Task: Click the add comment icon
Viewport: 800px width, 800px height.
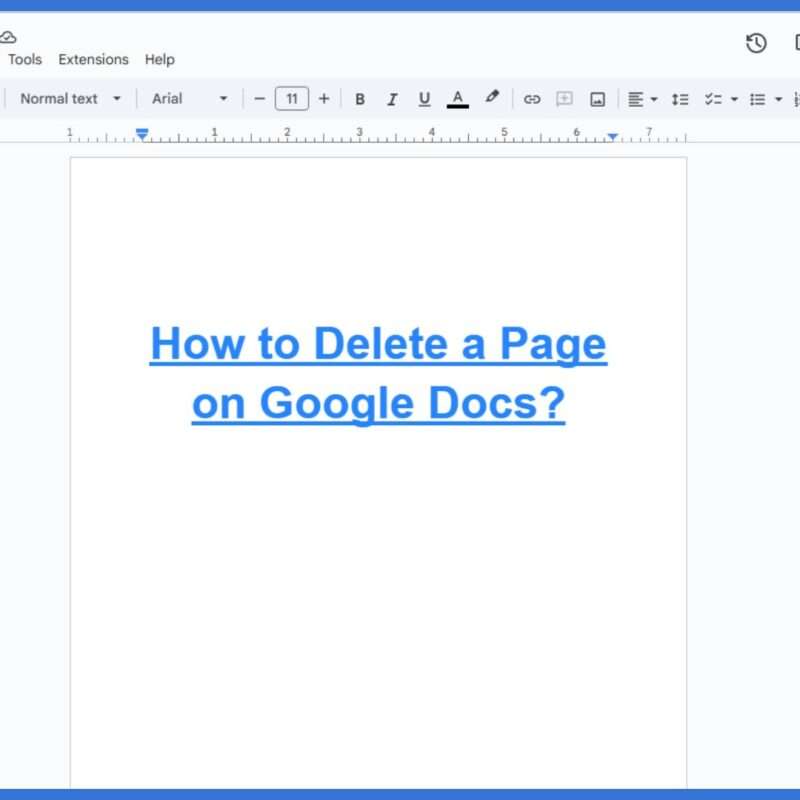Action: point(564,99)
